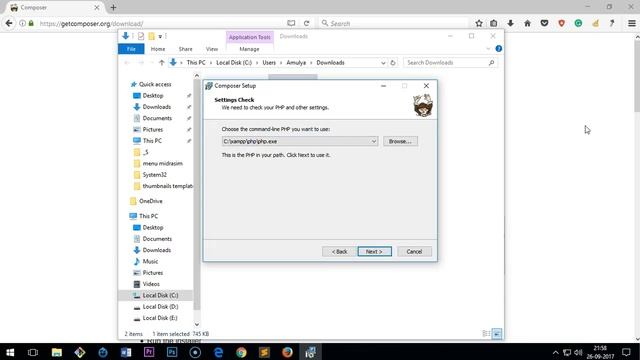
Task: Switch to large icons view in status bar
Action: (x=497, y=334)
